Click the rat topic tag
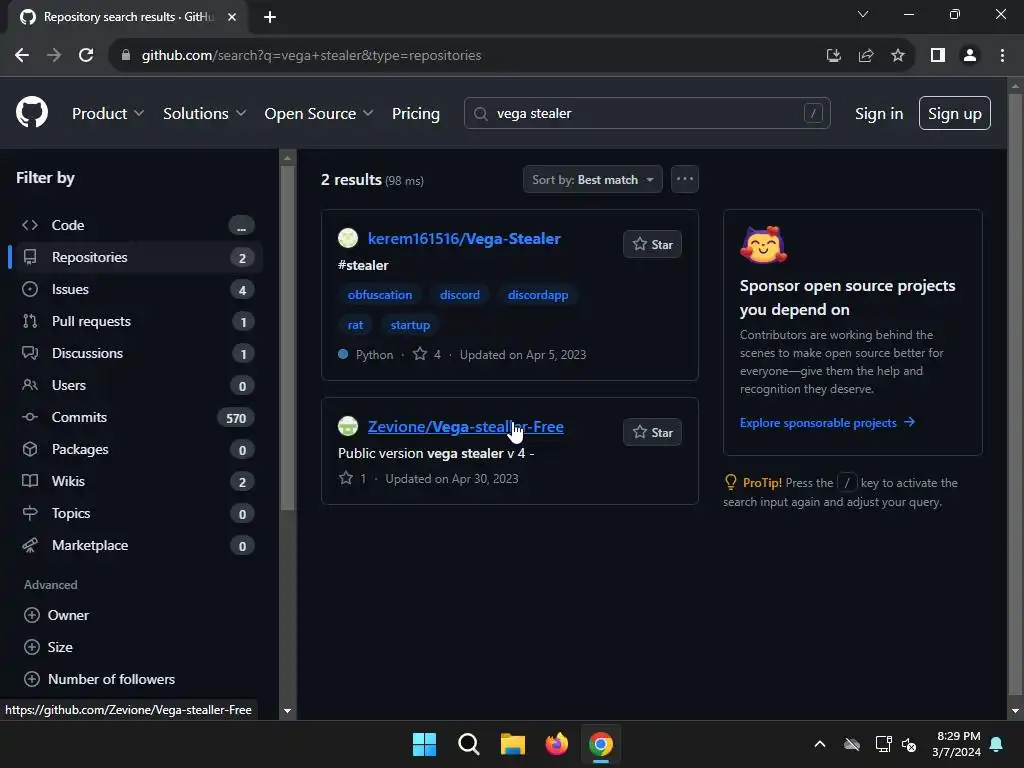 pyautogui.click(x=355, y=325)
